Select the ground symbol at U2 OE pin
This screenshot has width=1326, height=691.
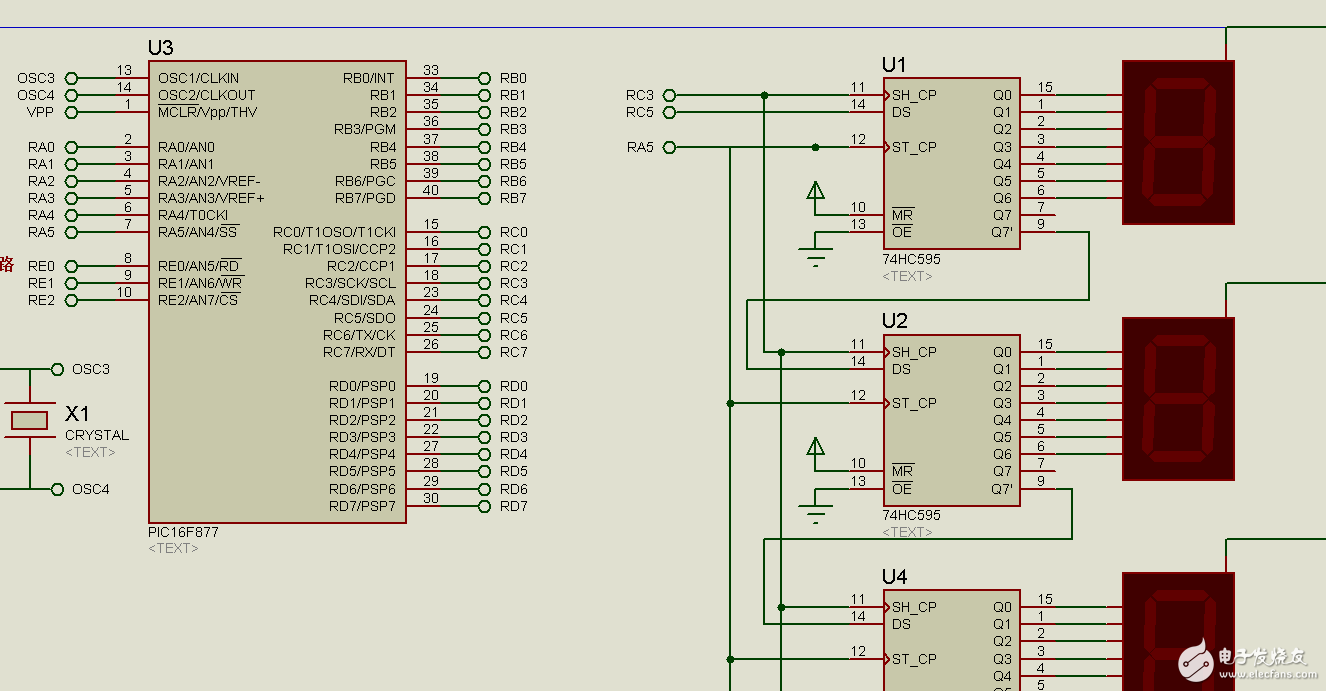[x=817, y=515]
